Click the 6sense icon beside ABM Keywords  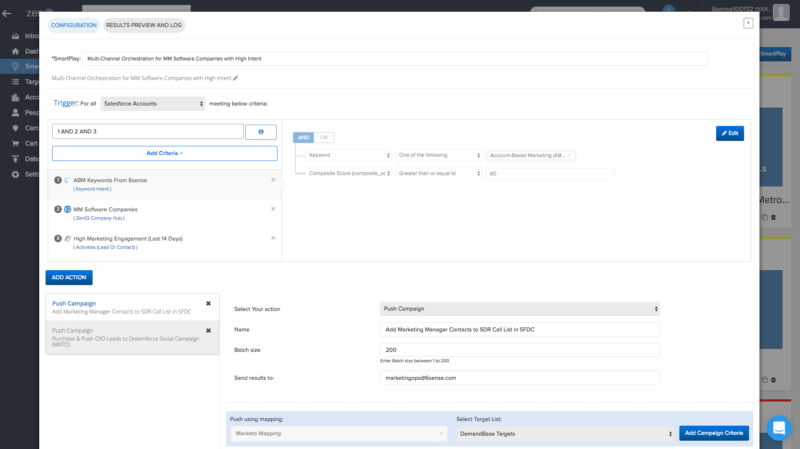click(67, 180)
